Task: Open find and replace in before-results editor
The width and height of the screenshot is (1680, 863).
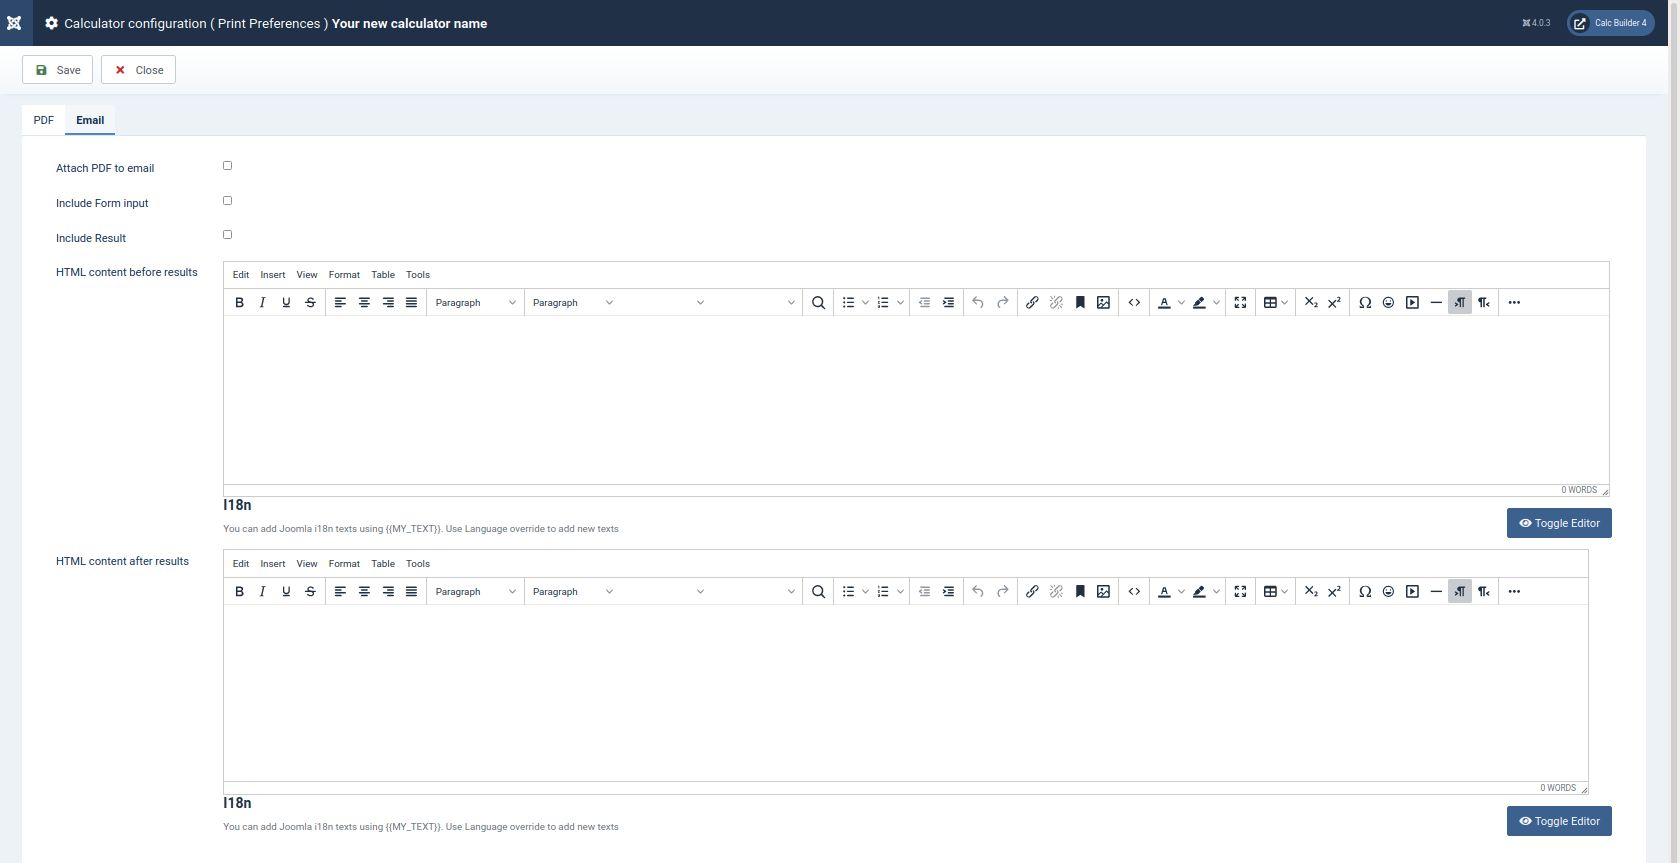Action: (x=818, y=302)
